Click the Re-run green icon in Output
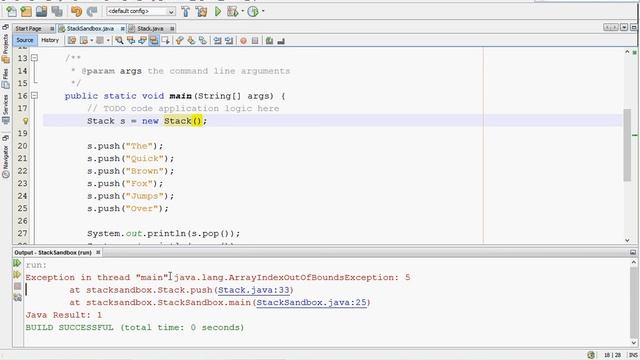 click(17, 263)
